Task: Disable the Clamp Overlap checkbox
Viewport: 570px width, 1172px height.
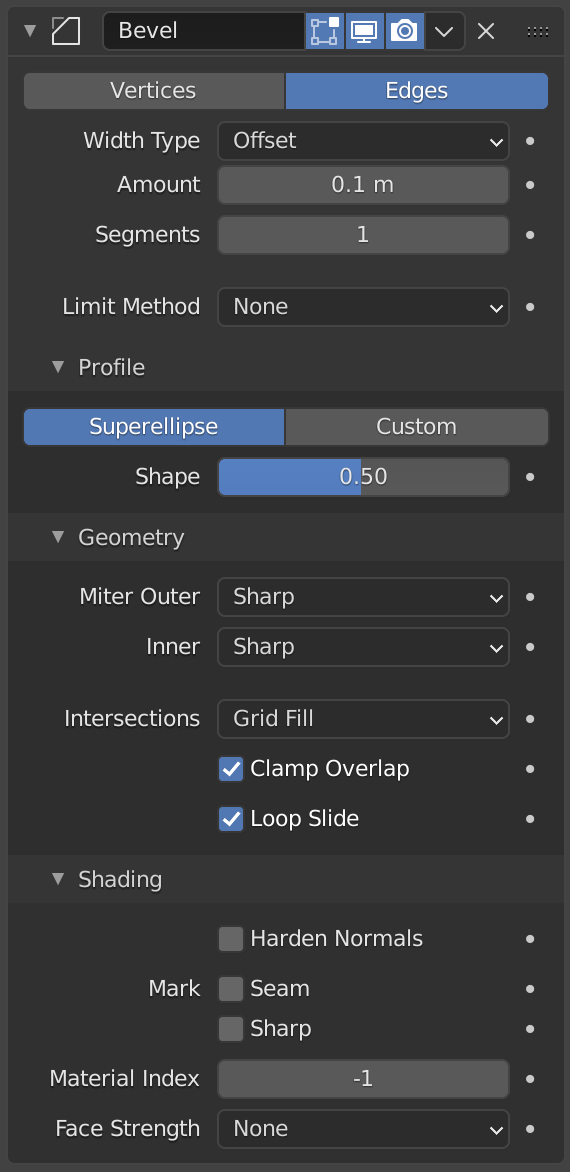Action: click(231, 768)
